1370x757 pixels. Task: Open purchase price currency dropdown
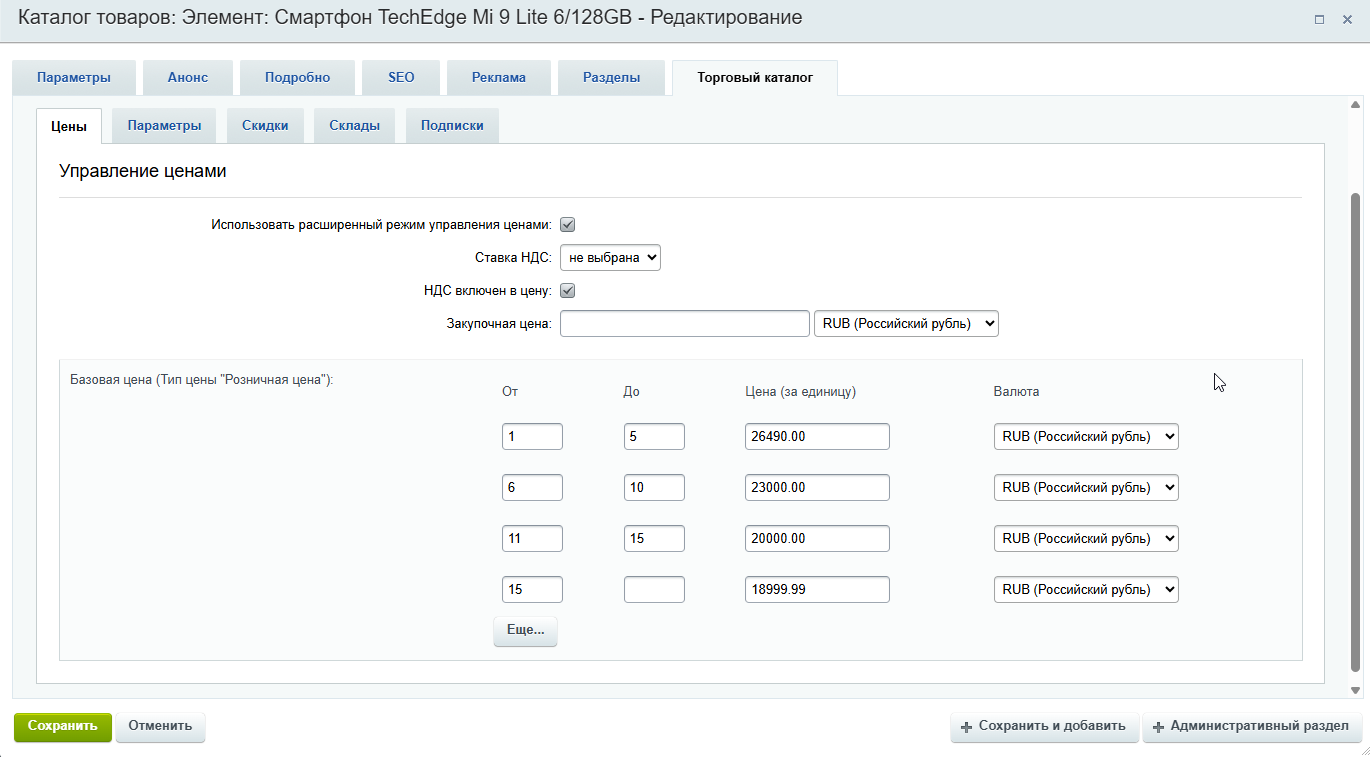906,324
